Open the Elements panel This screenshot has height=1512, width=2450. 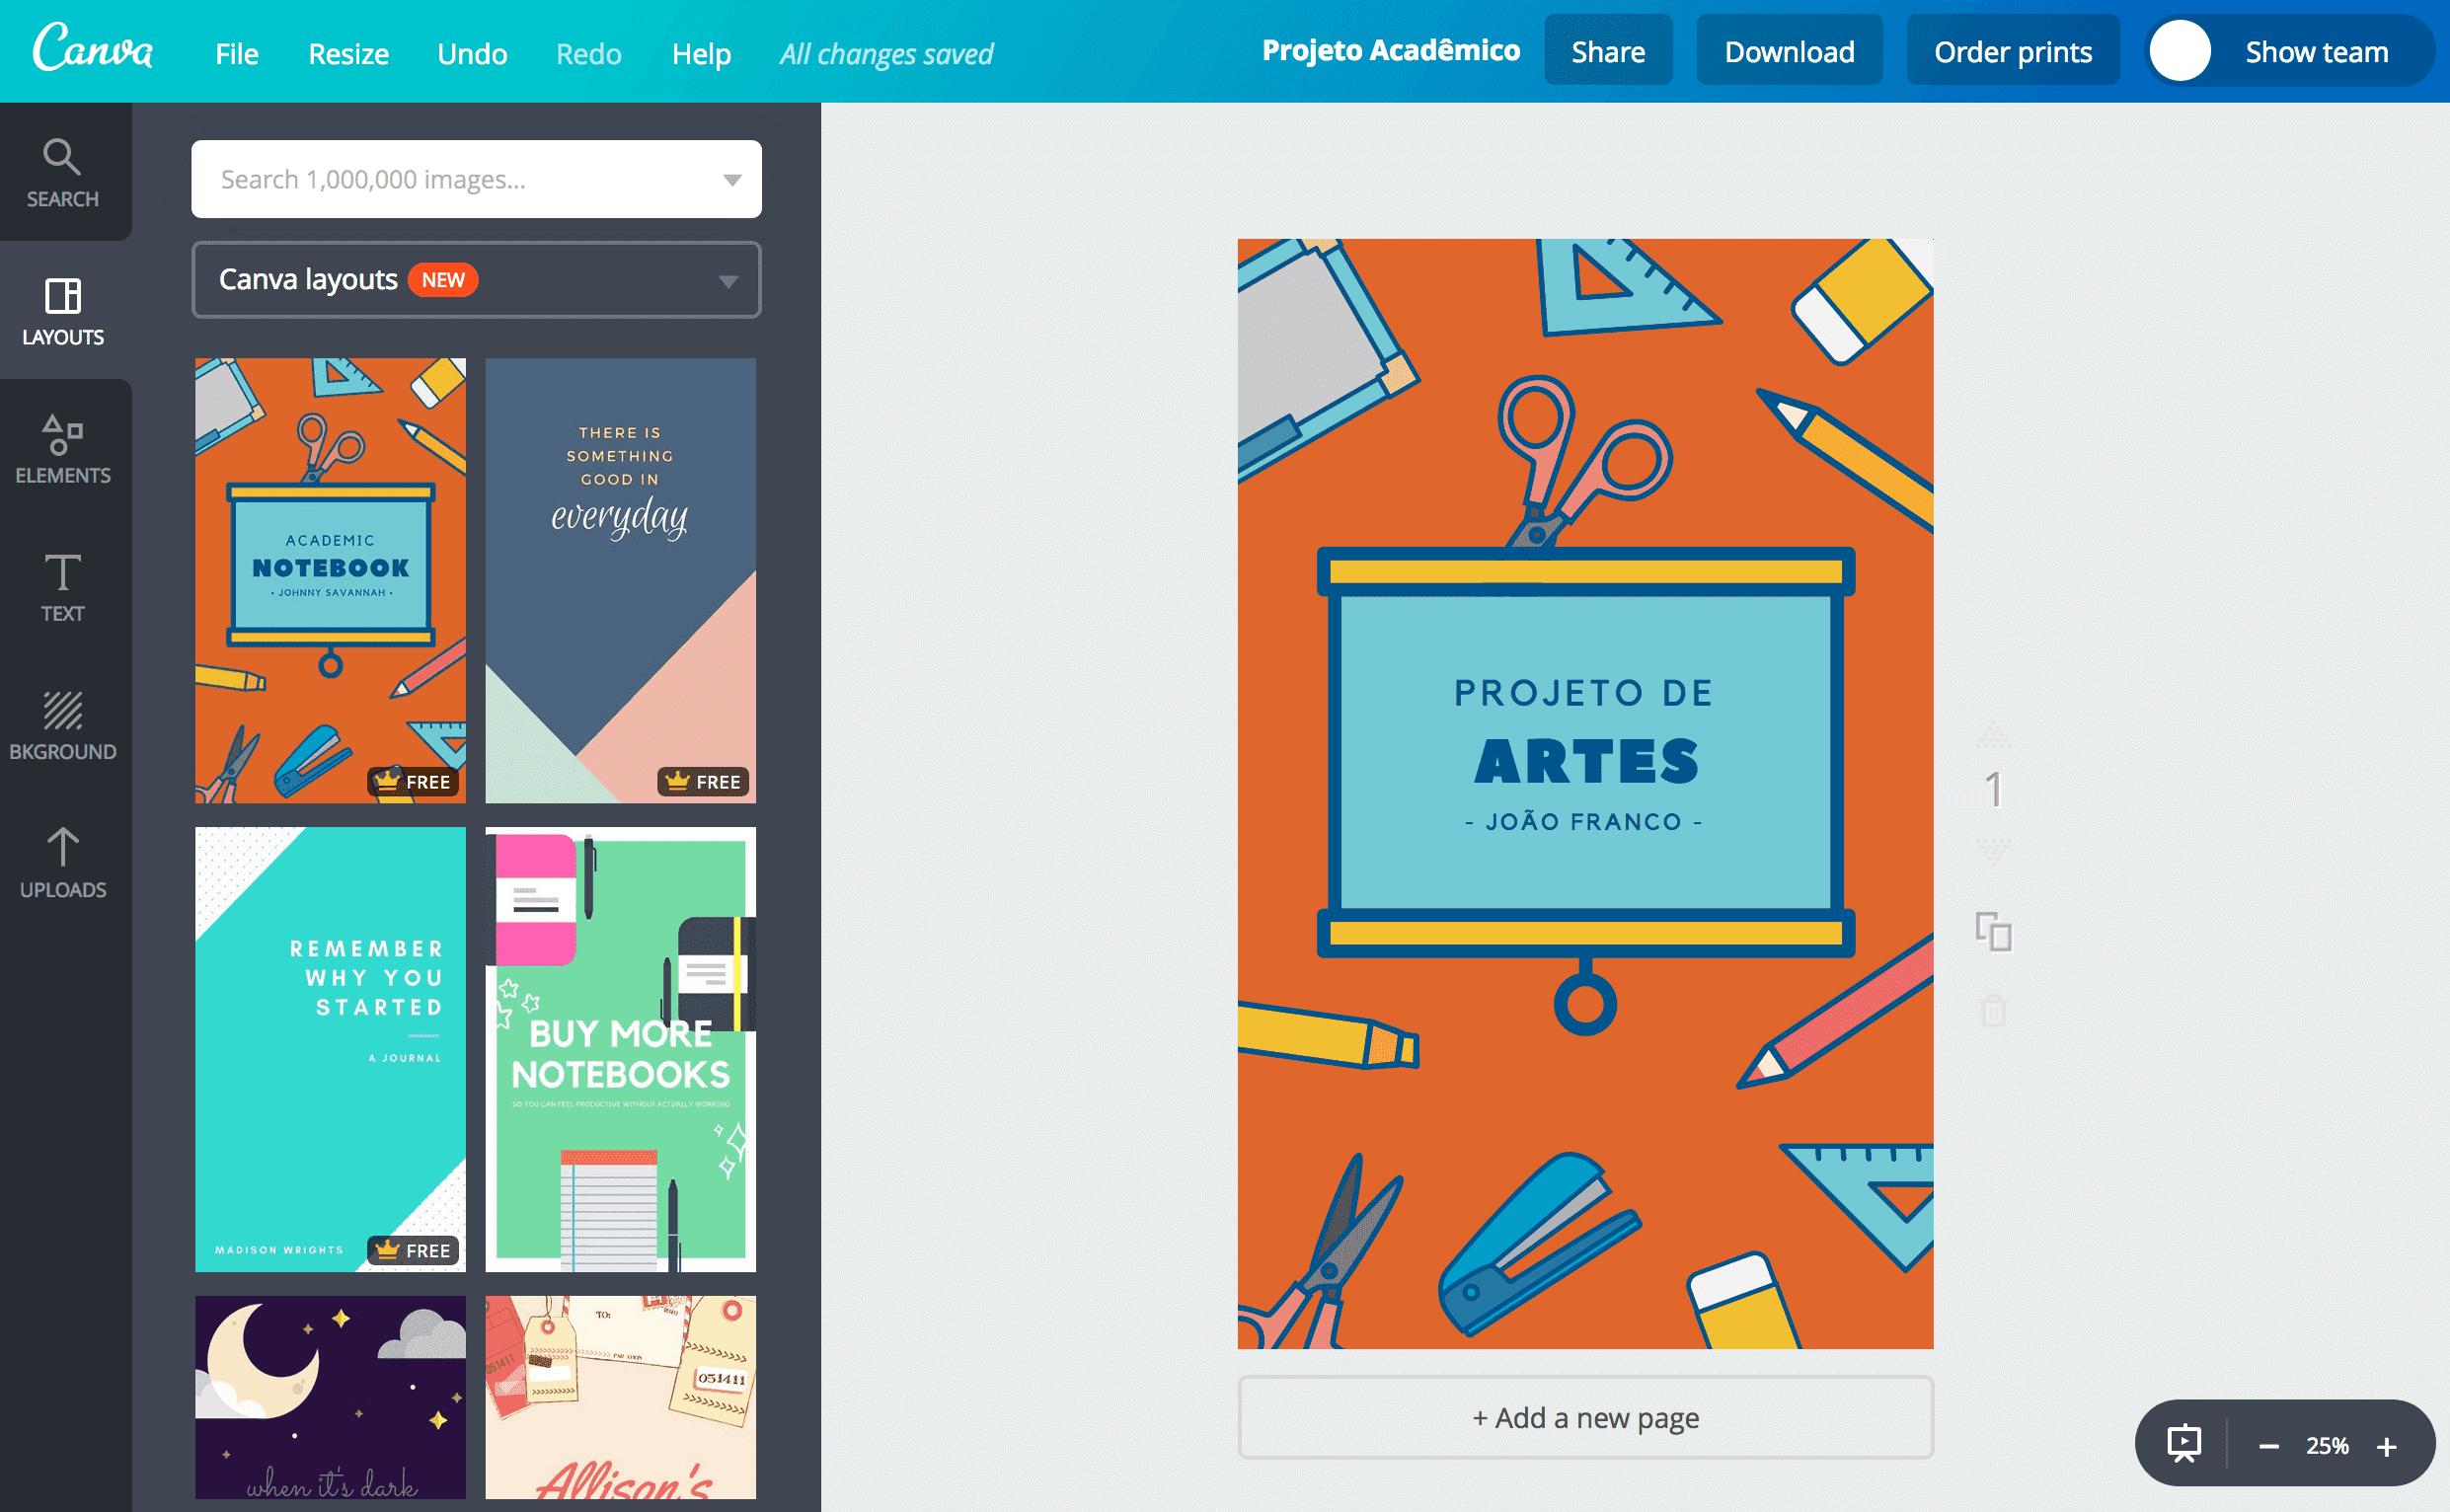(x=63, y=448)
